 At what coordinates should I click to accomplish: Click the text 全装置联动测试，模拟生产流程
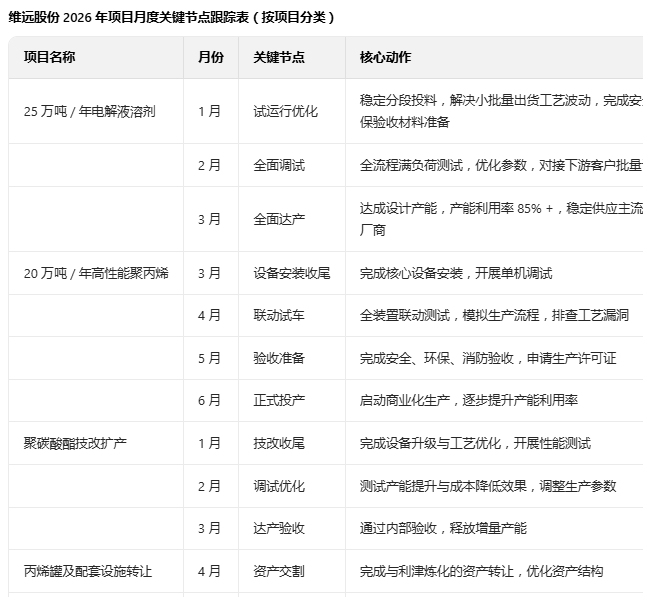tap(450, 315)
